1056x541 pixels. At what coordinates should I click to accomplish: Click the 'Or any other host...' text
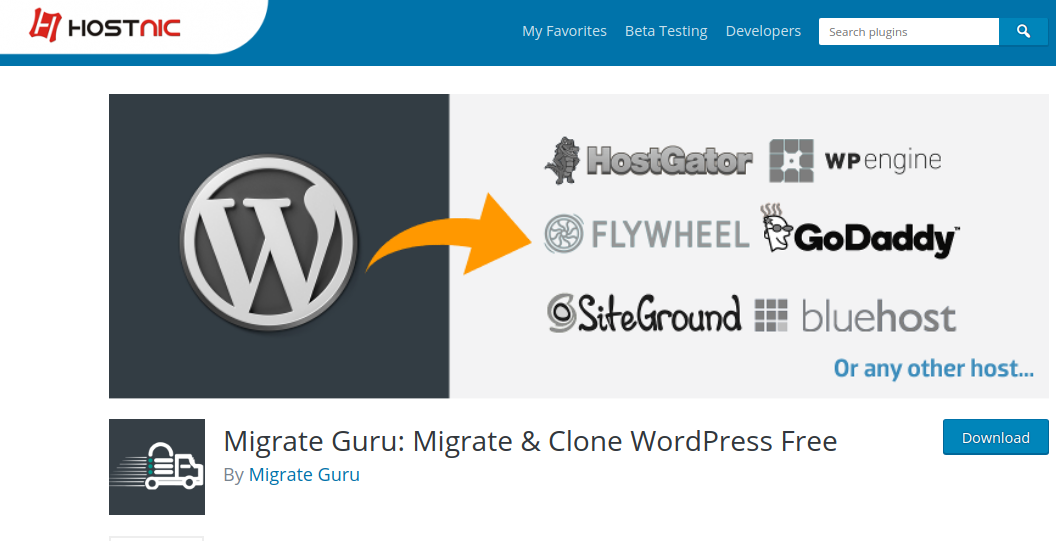pos(933,369)
